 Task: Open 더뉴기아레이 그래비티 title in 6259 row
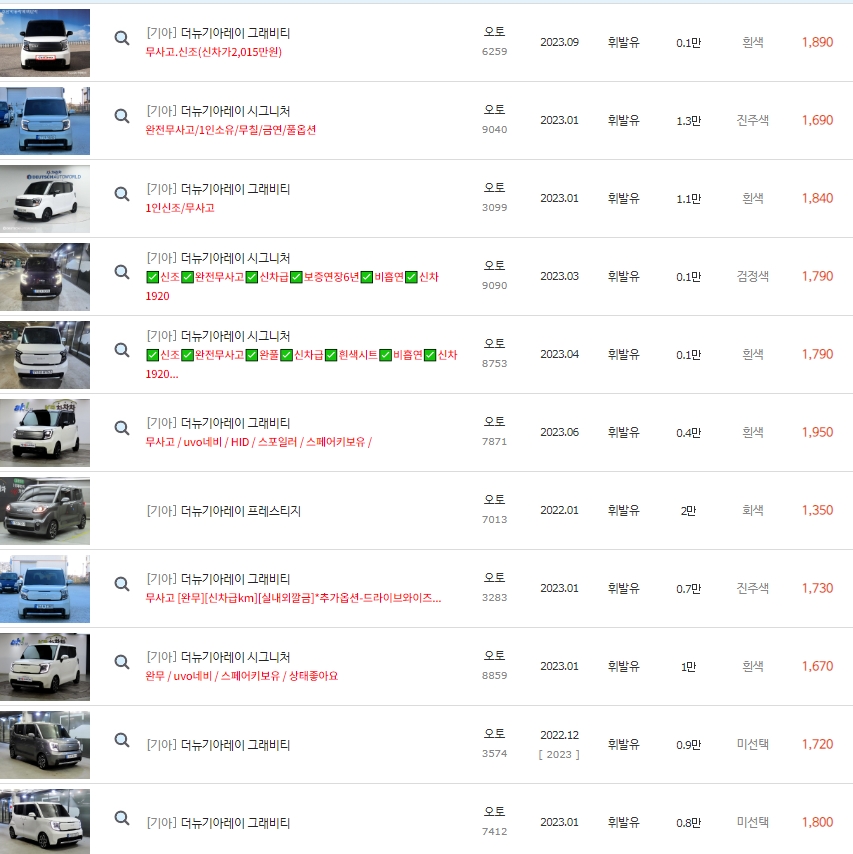point(235,33)
